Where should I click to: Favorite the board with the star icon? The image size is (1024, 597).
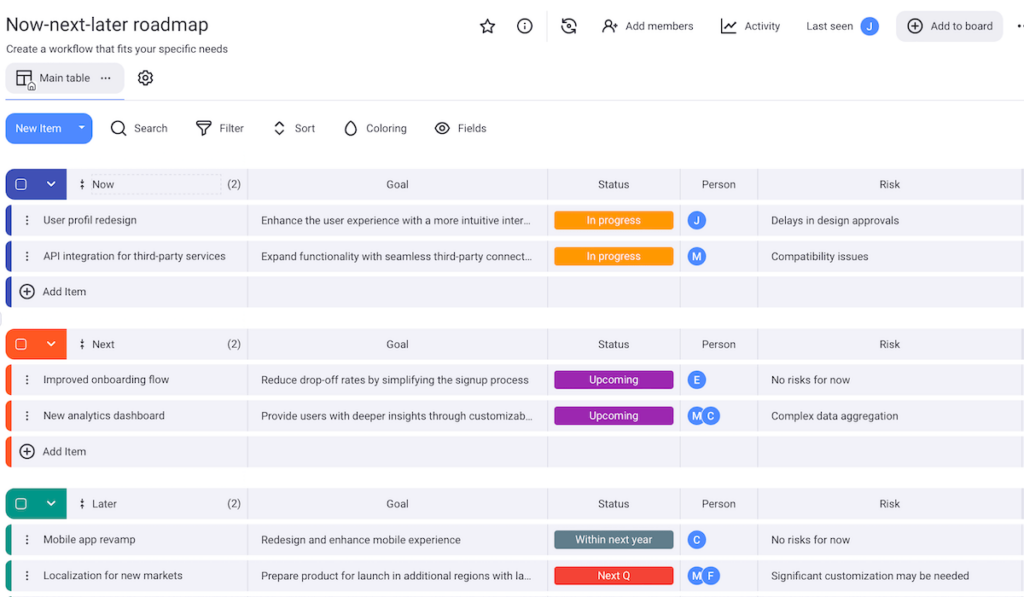tap(487, 27)
